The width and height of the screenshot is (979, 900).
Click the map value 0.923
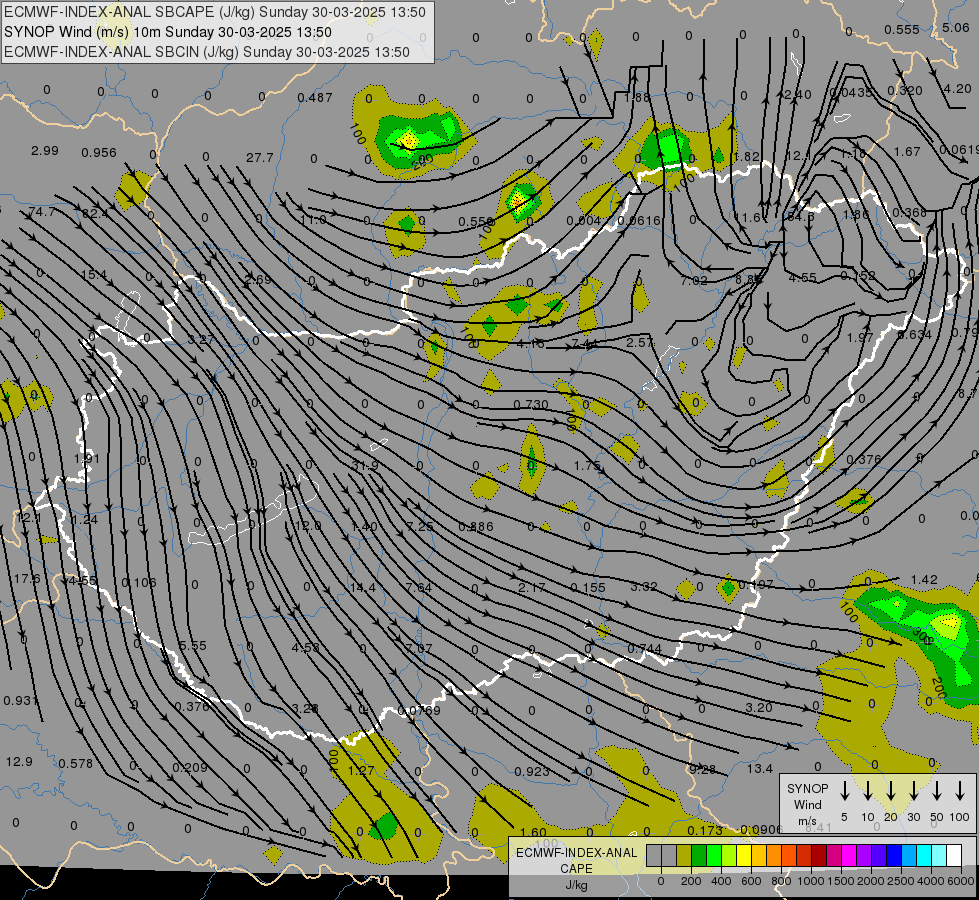click(532, 771)
